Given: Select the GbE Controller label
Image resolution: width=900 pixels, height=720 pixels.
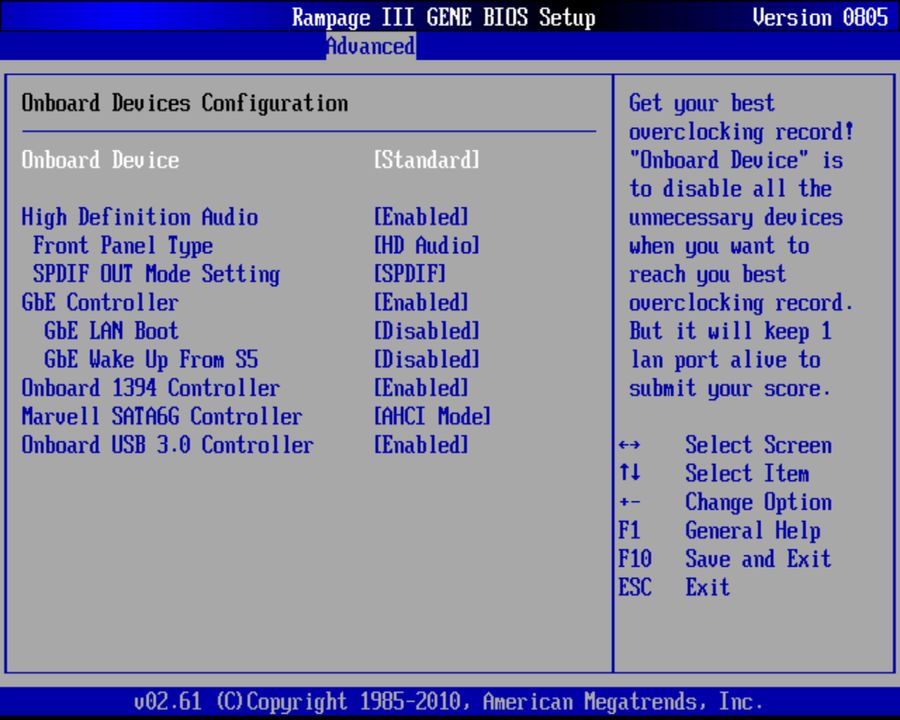Looking at the screenshot, I should click(x=100, y=303).
